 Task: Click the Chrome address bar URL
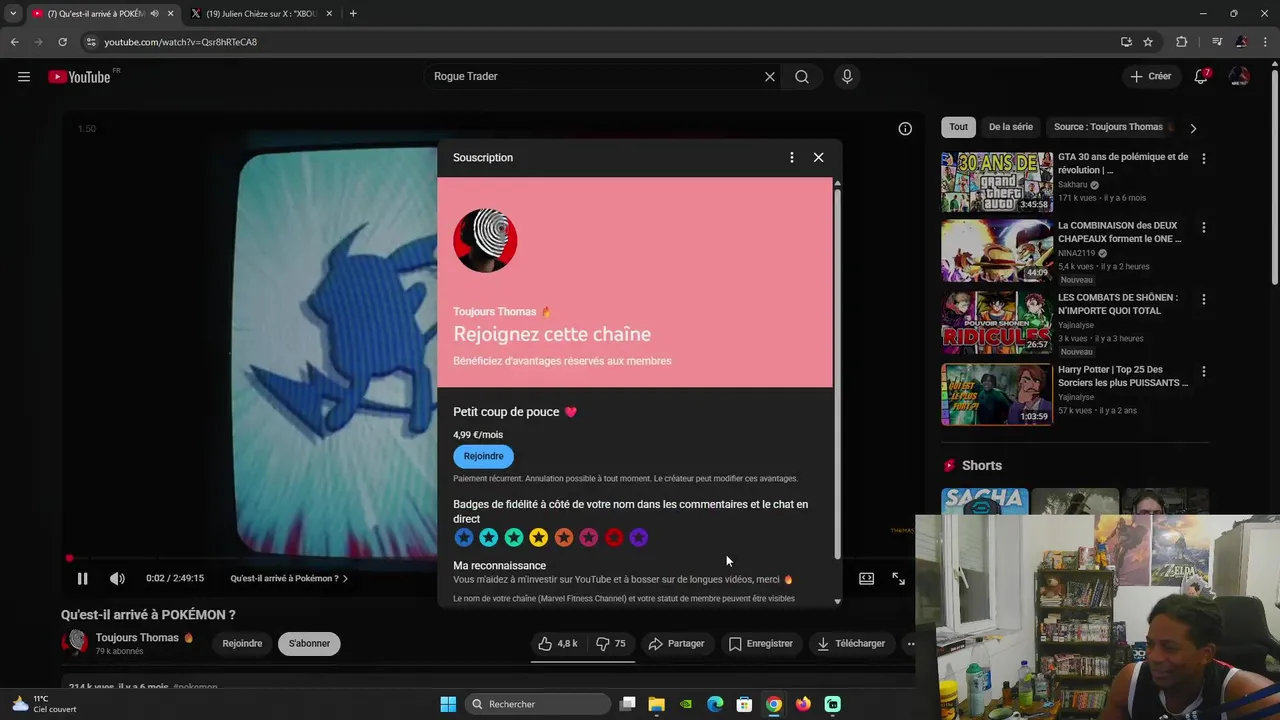click(181, 42)
